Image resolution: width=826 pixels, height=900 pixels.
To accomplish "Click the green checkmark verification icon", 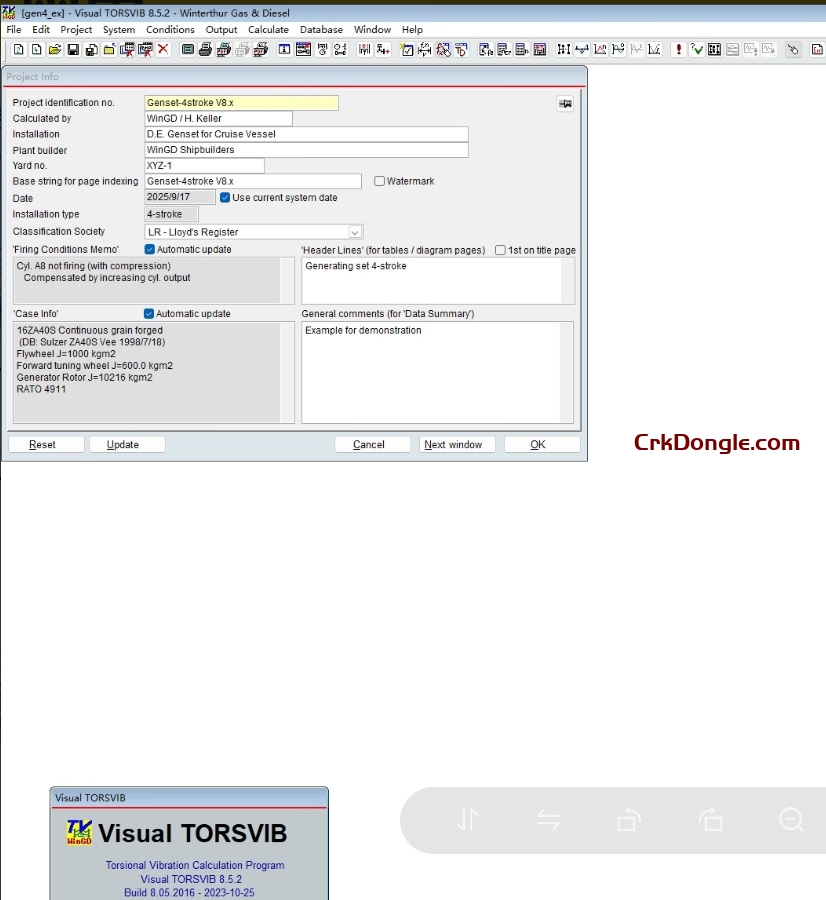I will tap(696, 48).
